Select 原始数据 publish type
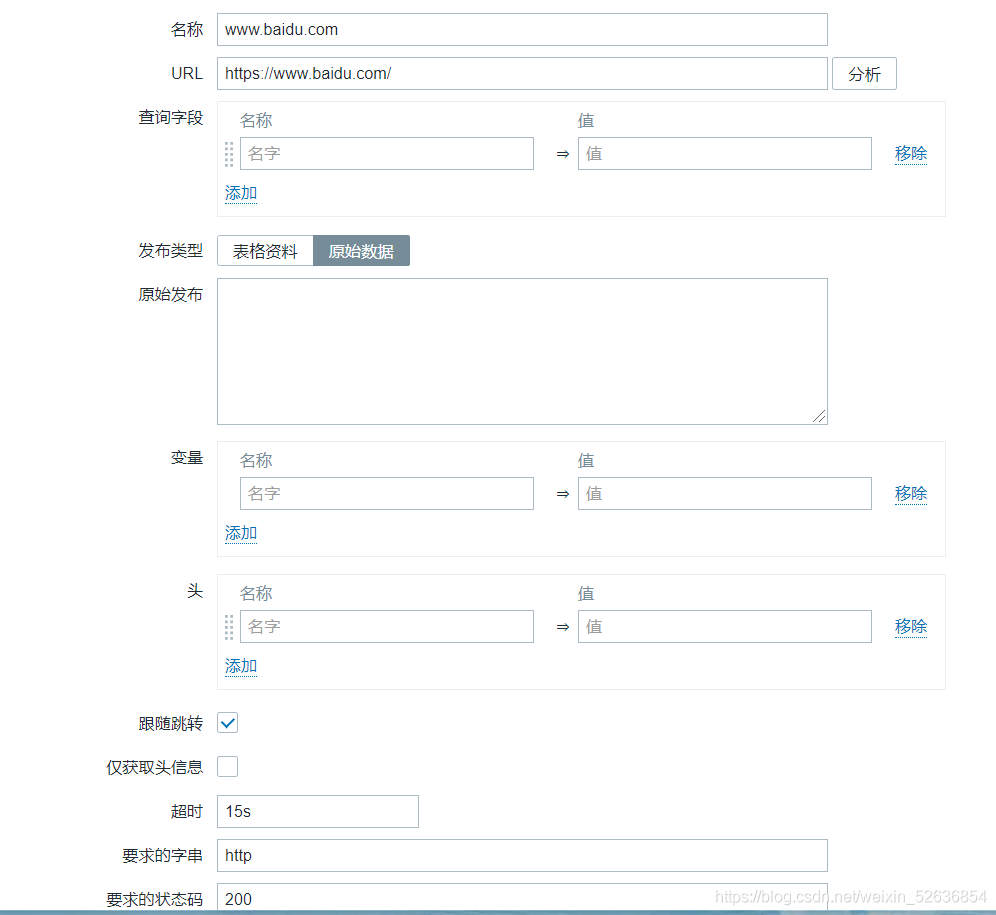 click(361, 251)
